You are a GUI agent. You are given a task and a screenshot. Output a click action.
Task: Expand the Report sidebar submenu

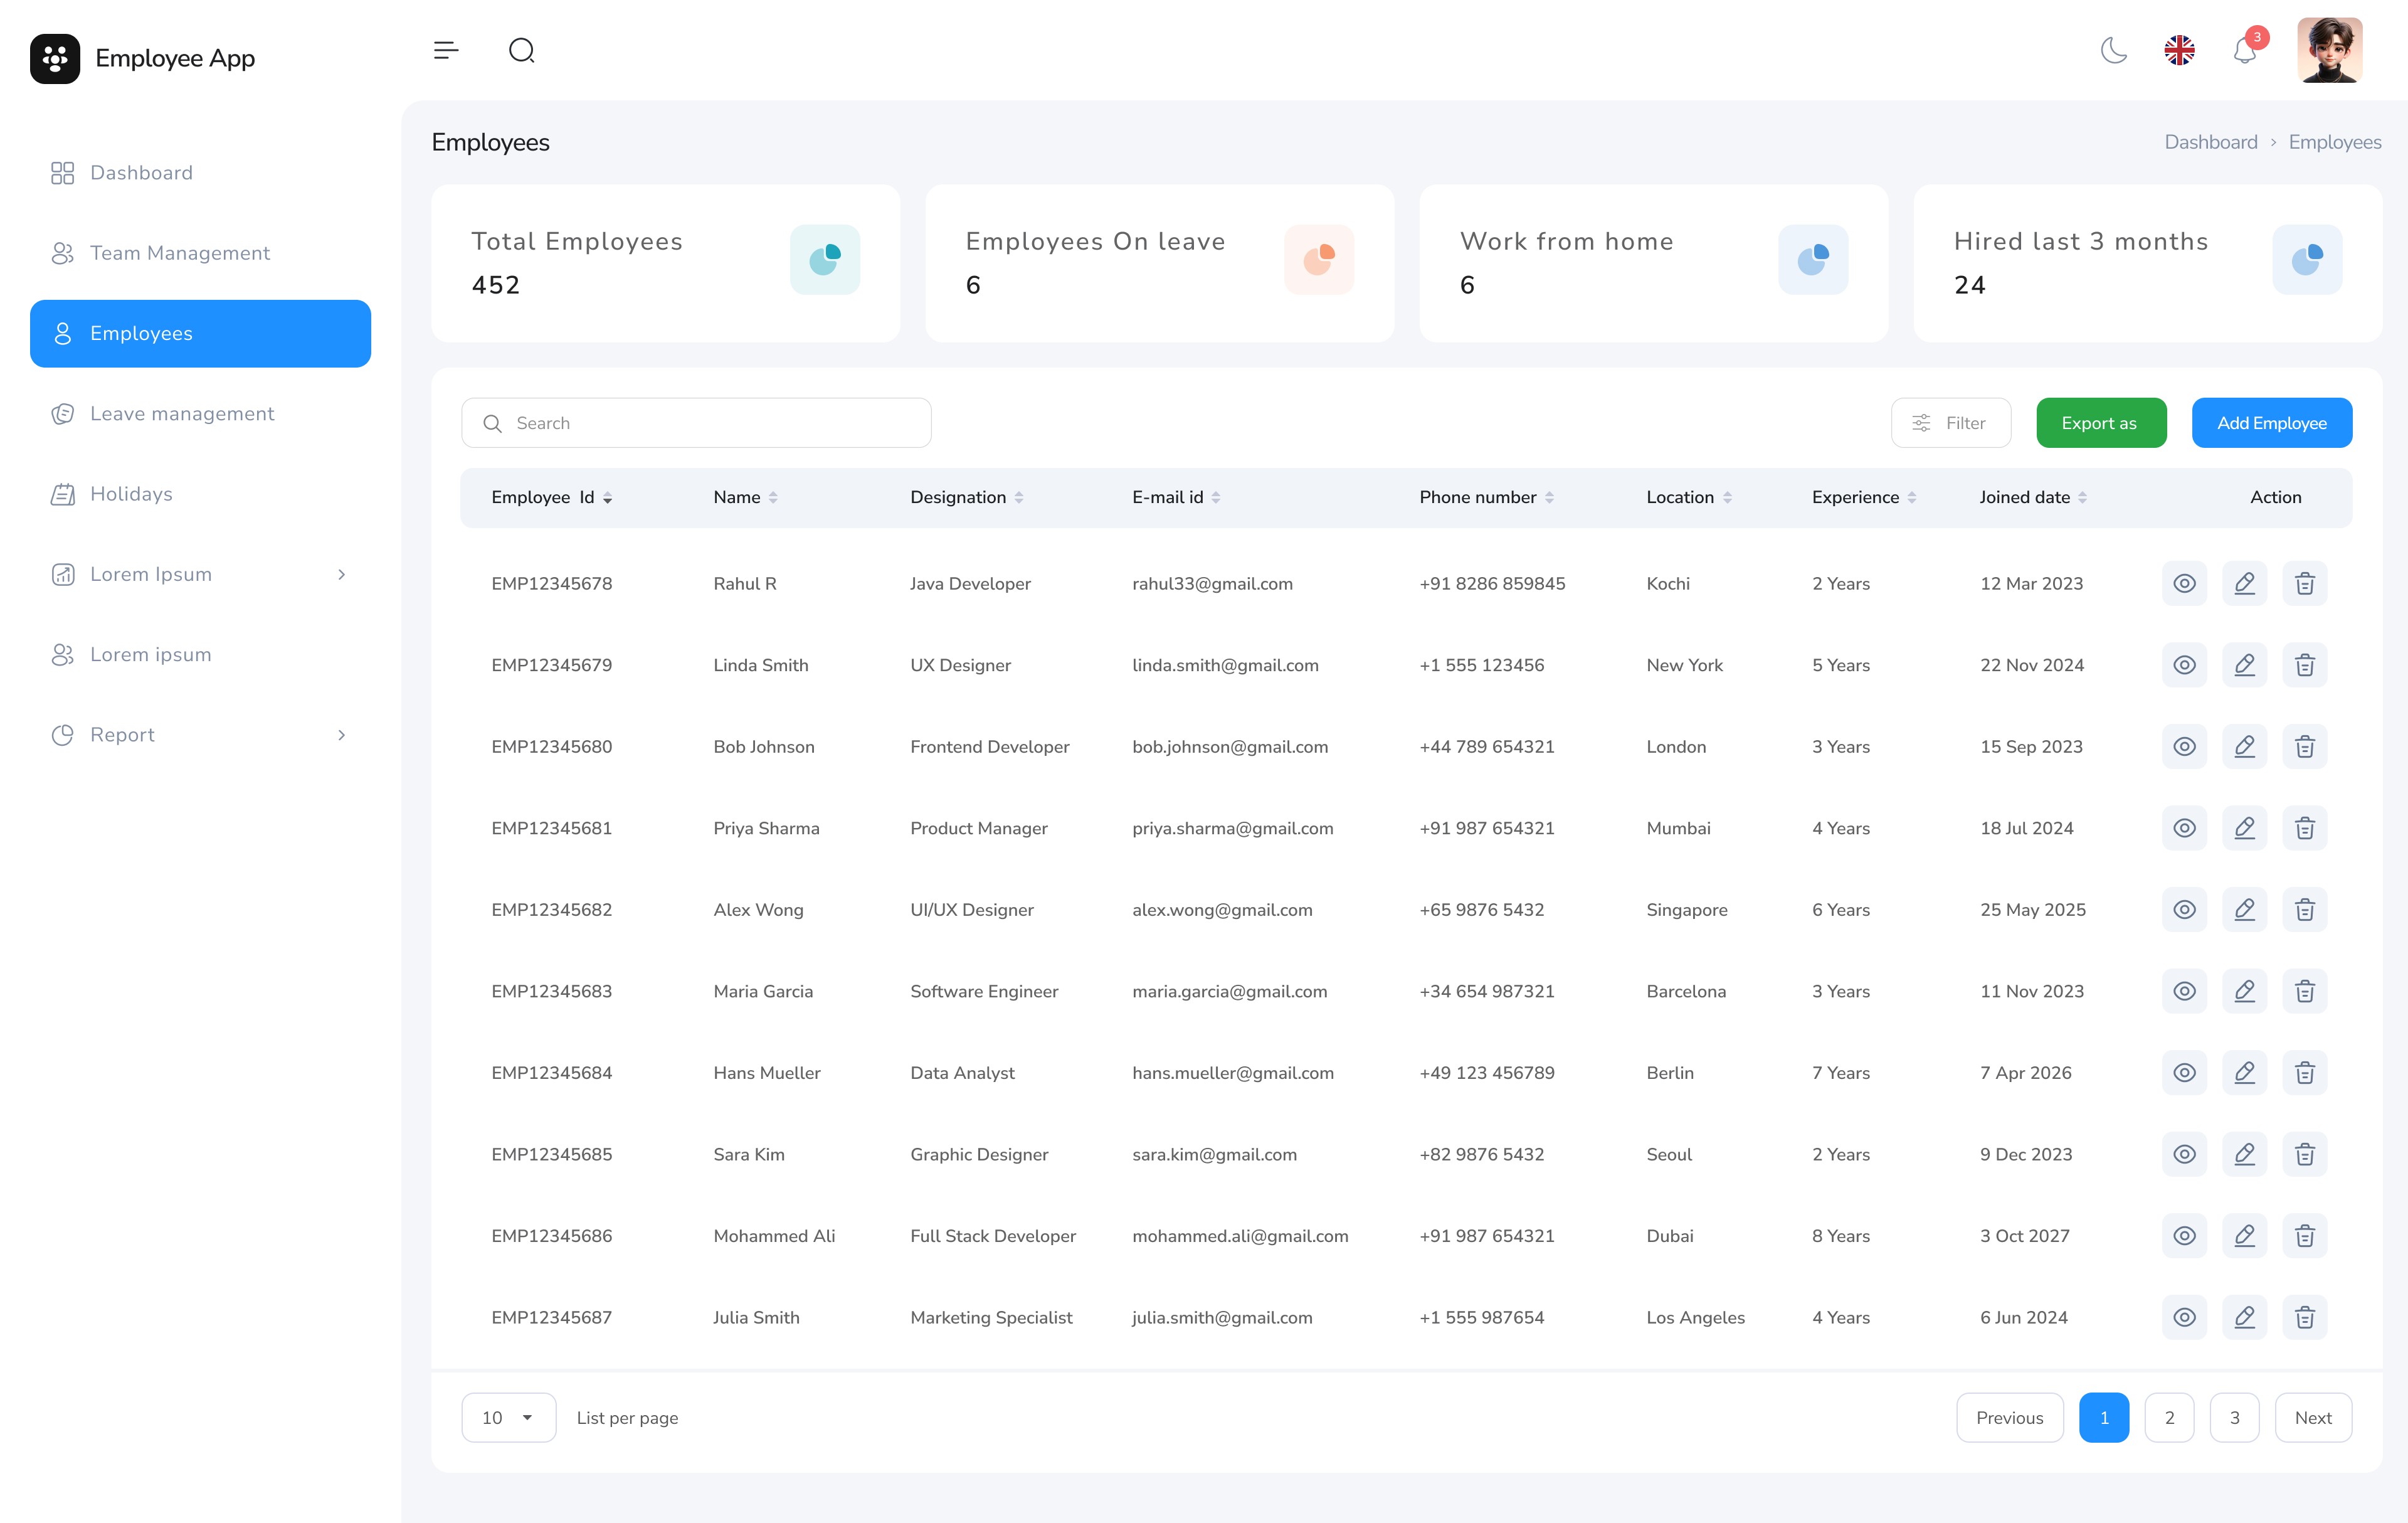(x=341, y=735)
